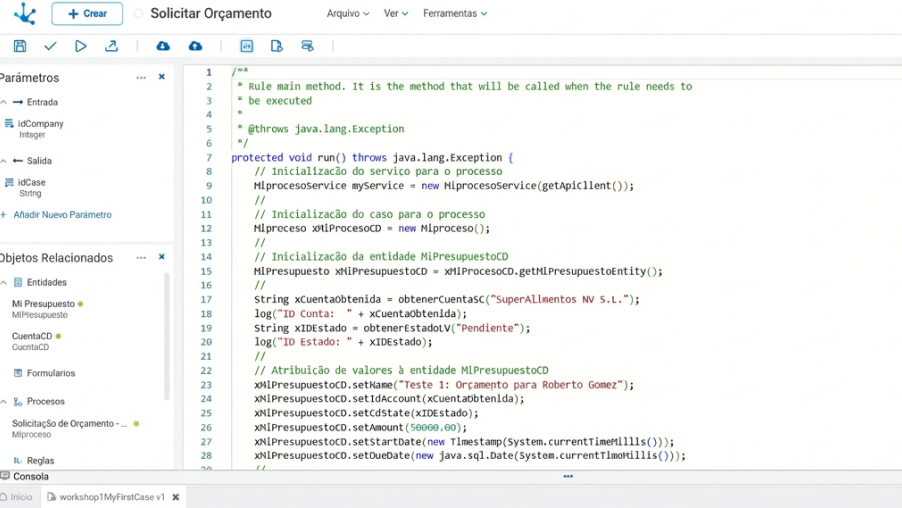Click the cloud upload icon
This screenshot has height=508, width=902.
(x=195, y=46)
